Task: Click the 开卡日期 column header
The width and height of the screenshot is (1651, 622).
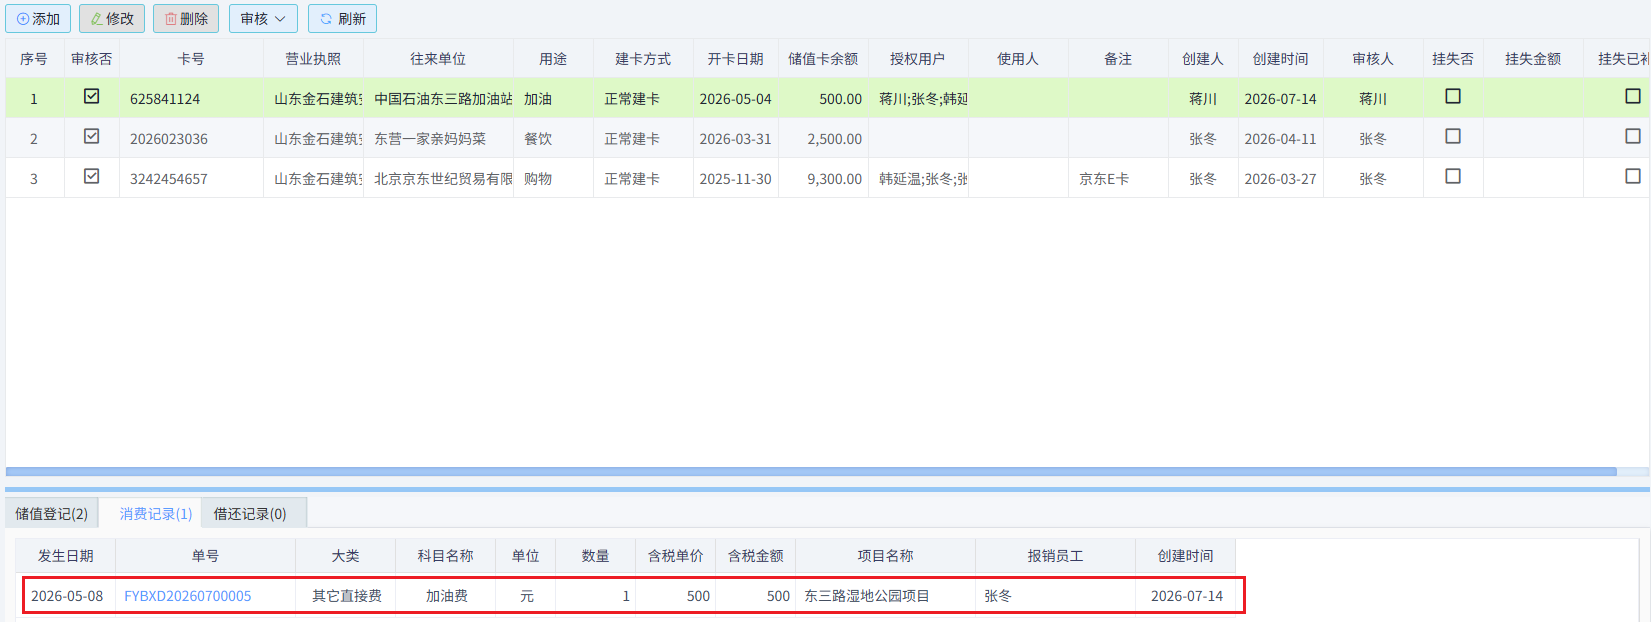Action: (736, 59)
